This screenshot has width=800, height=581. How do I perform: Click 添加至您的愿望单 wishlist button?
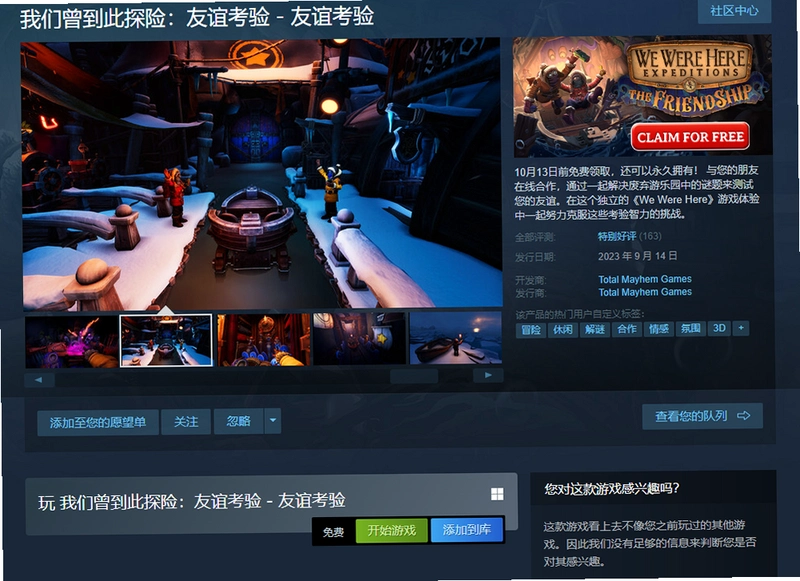[x=98, y=422]
